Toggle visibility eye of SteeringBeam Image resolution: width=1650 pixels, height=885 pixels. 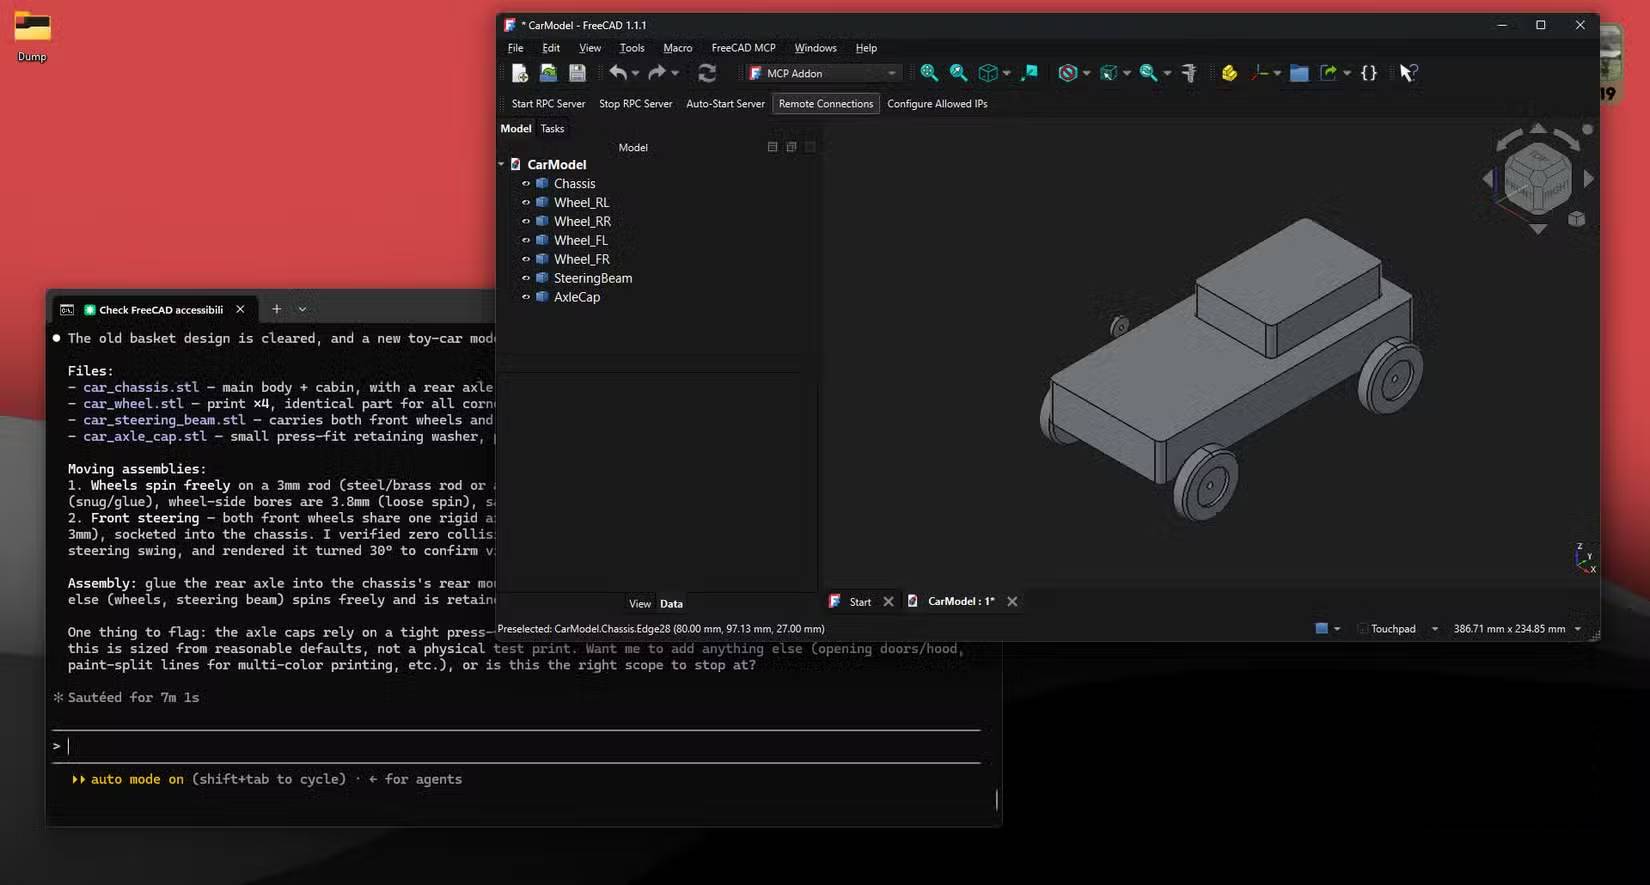(526, 279)
